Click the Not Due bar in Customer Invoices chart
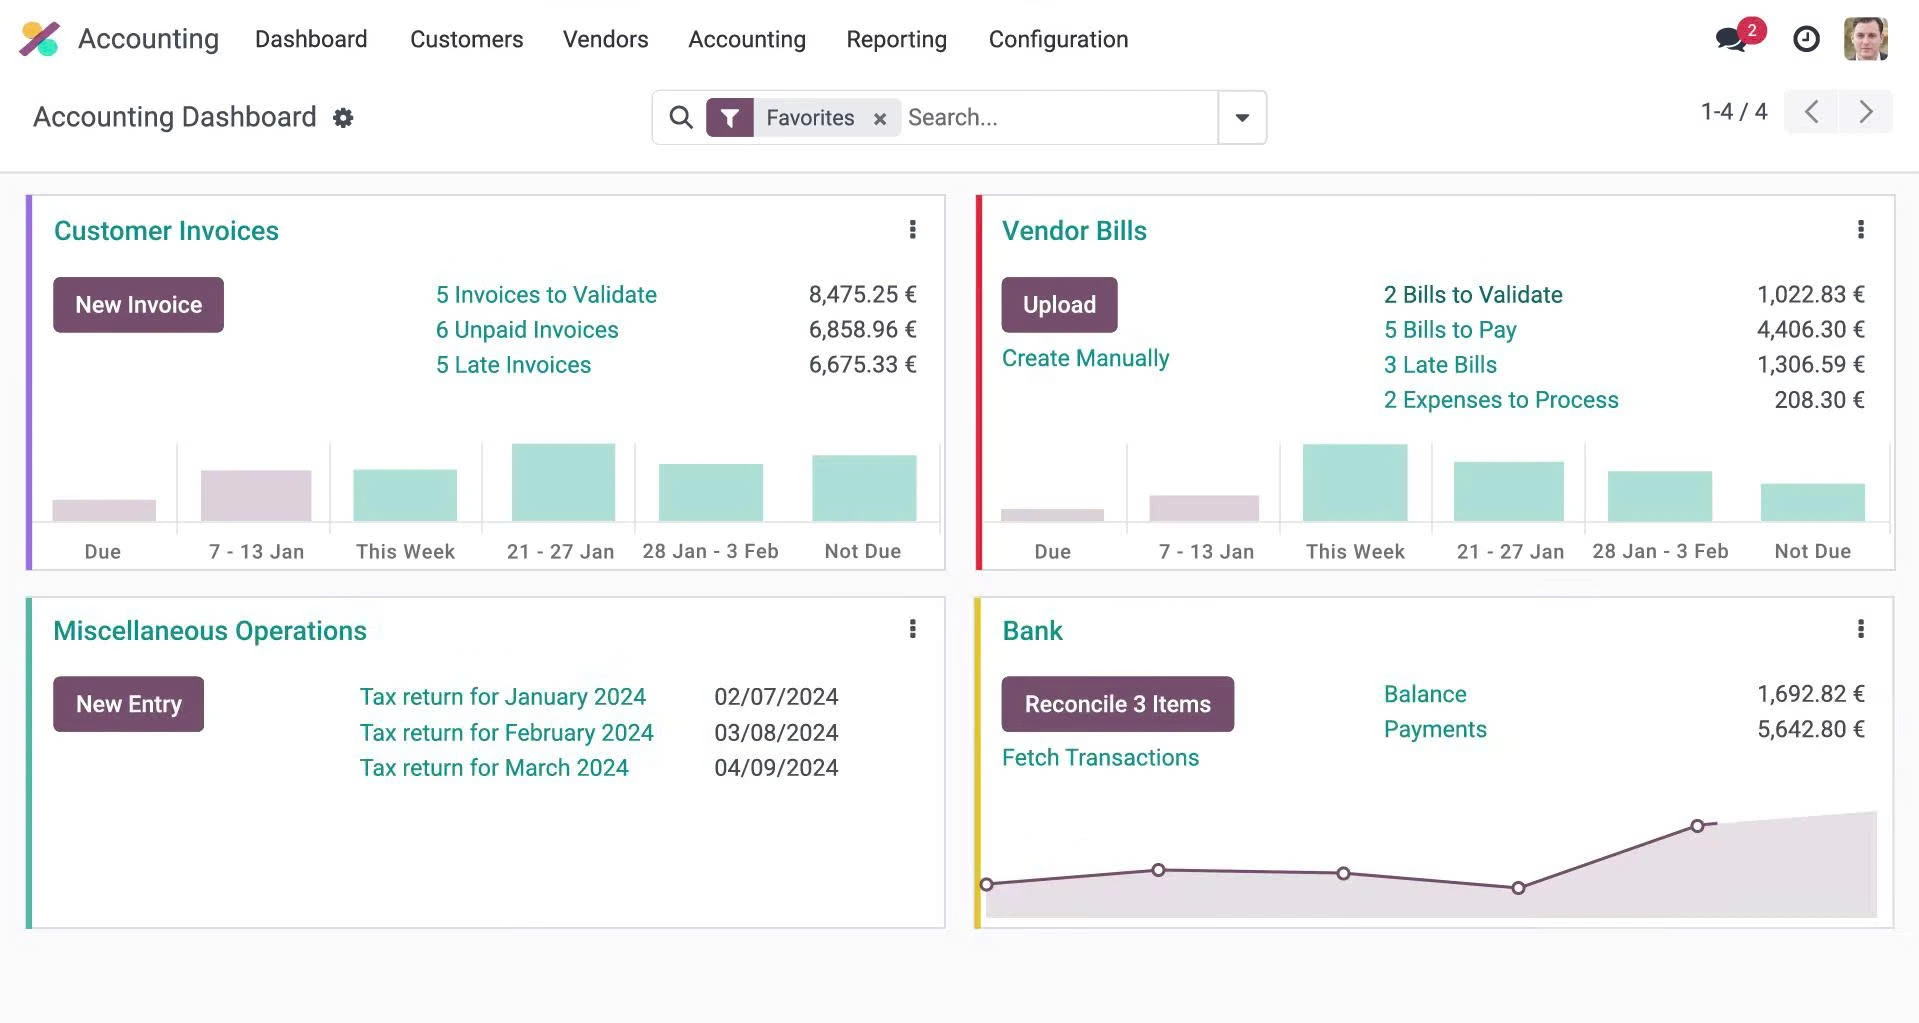 [x=862, y=487]
